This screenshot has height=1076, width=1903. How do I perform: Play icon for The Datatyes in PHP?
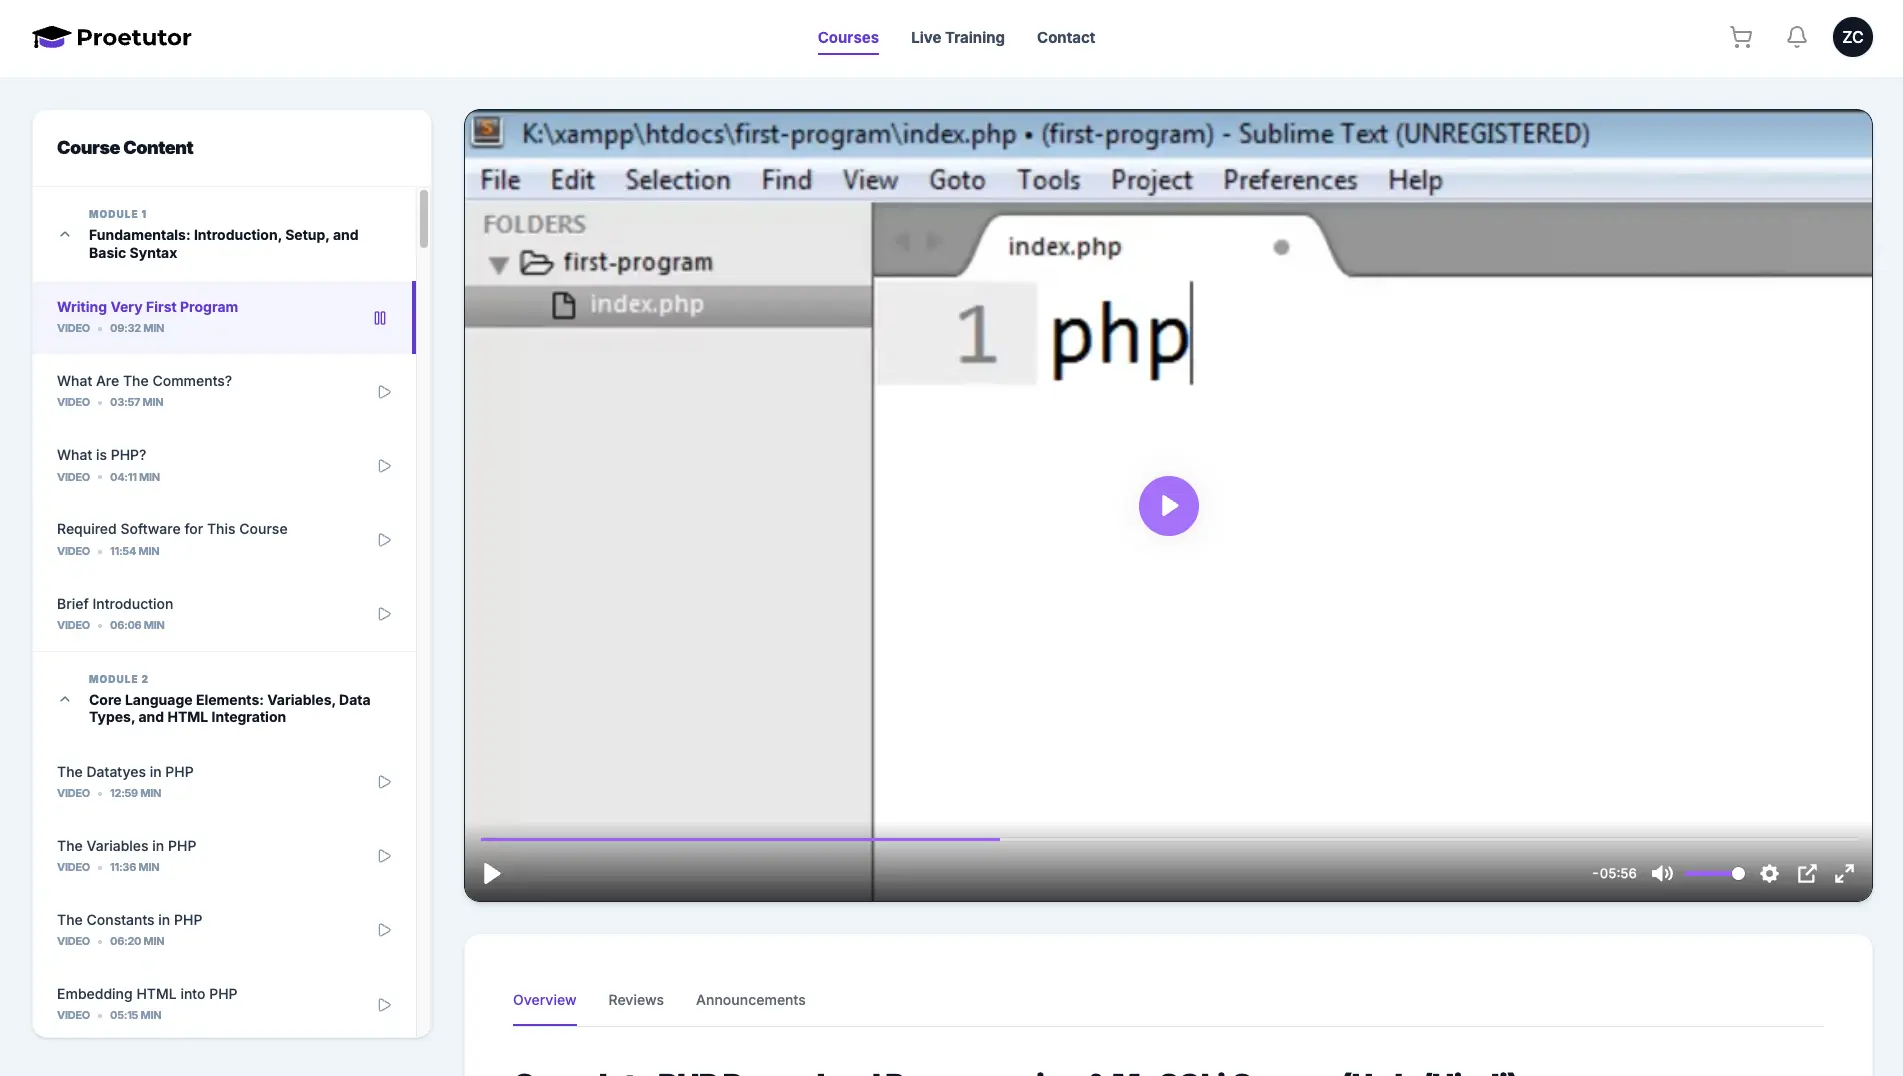tap(384, 782)
